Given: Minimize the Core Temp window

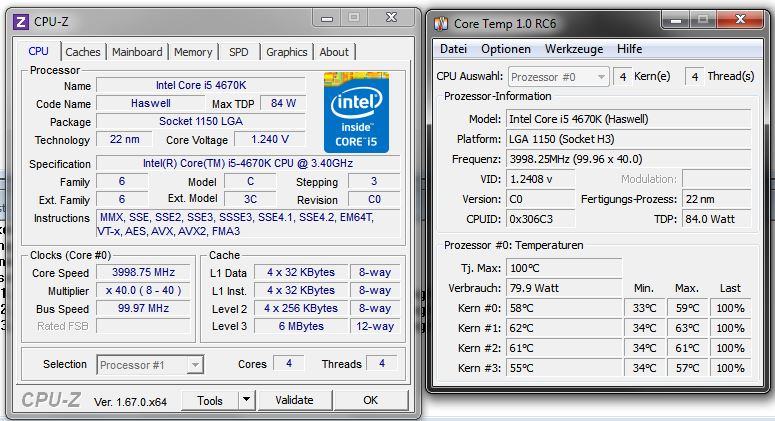Looking at the screenshot, I should coord(676,20).
